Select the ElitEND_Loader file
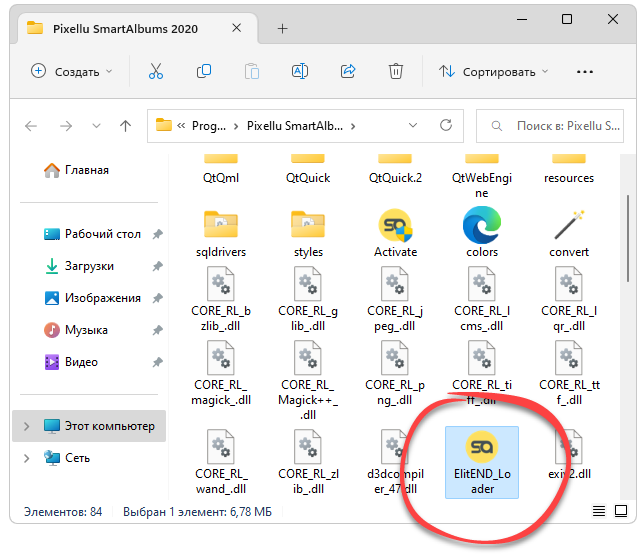Screen dimensions: 641x560 [x=482, y=463]
